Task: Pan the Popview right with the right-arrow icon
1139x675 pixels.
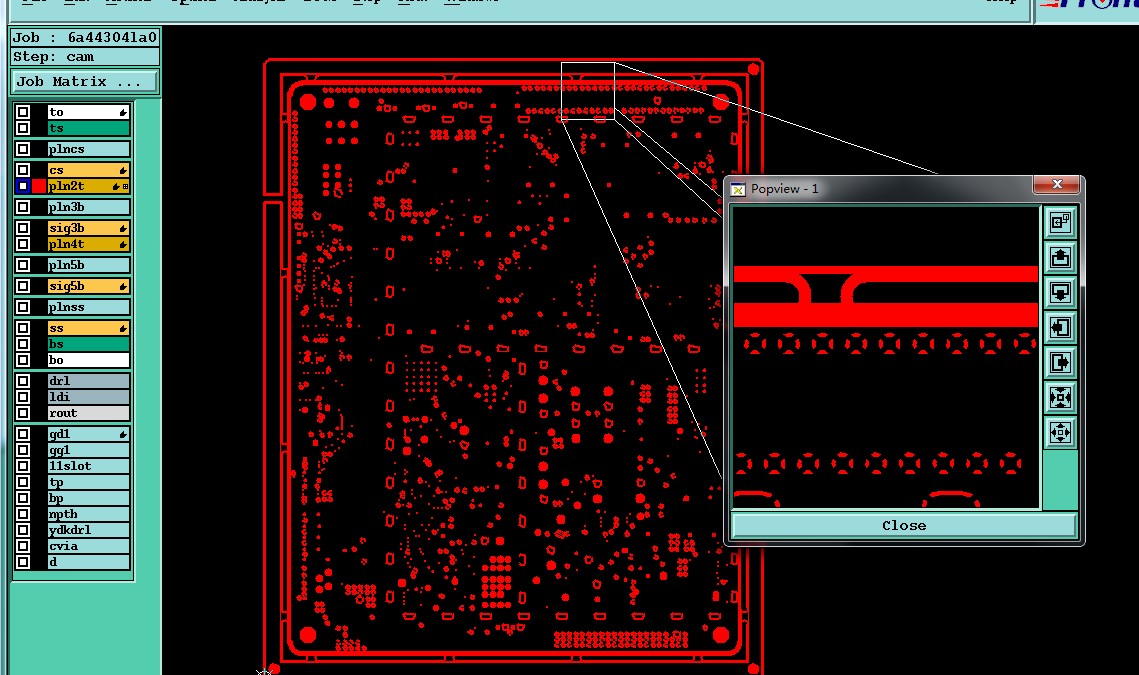Action: pyautogui.click(x=1060, y=362)
